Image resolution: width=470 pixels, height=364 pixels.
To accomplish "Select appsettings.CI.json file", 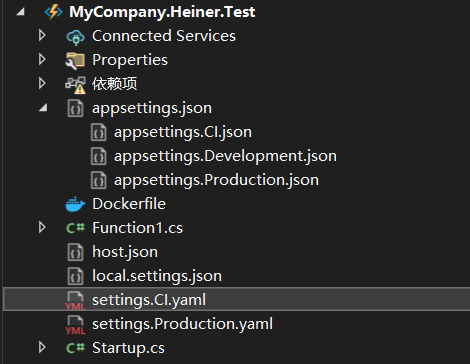I will tap(183, 132).
